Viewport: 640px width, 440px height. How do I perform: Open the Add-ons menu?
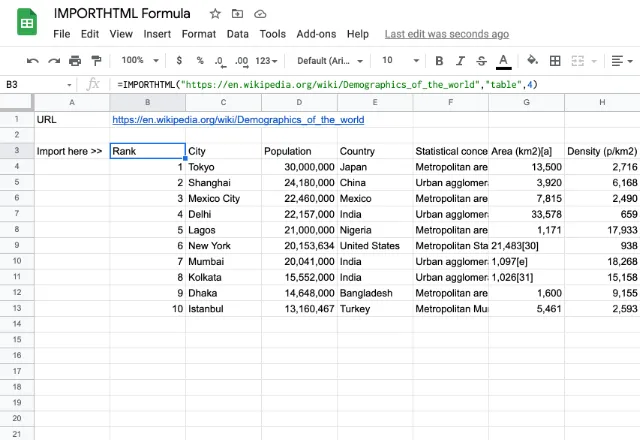point(316,34)
